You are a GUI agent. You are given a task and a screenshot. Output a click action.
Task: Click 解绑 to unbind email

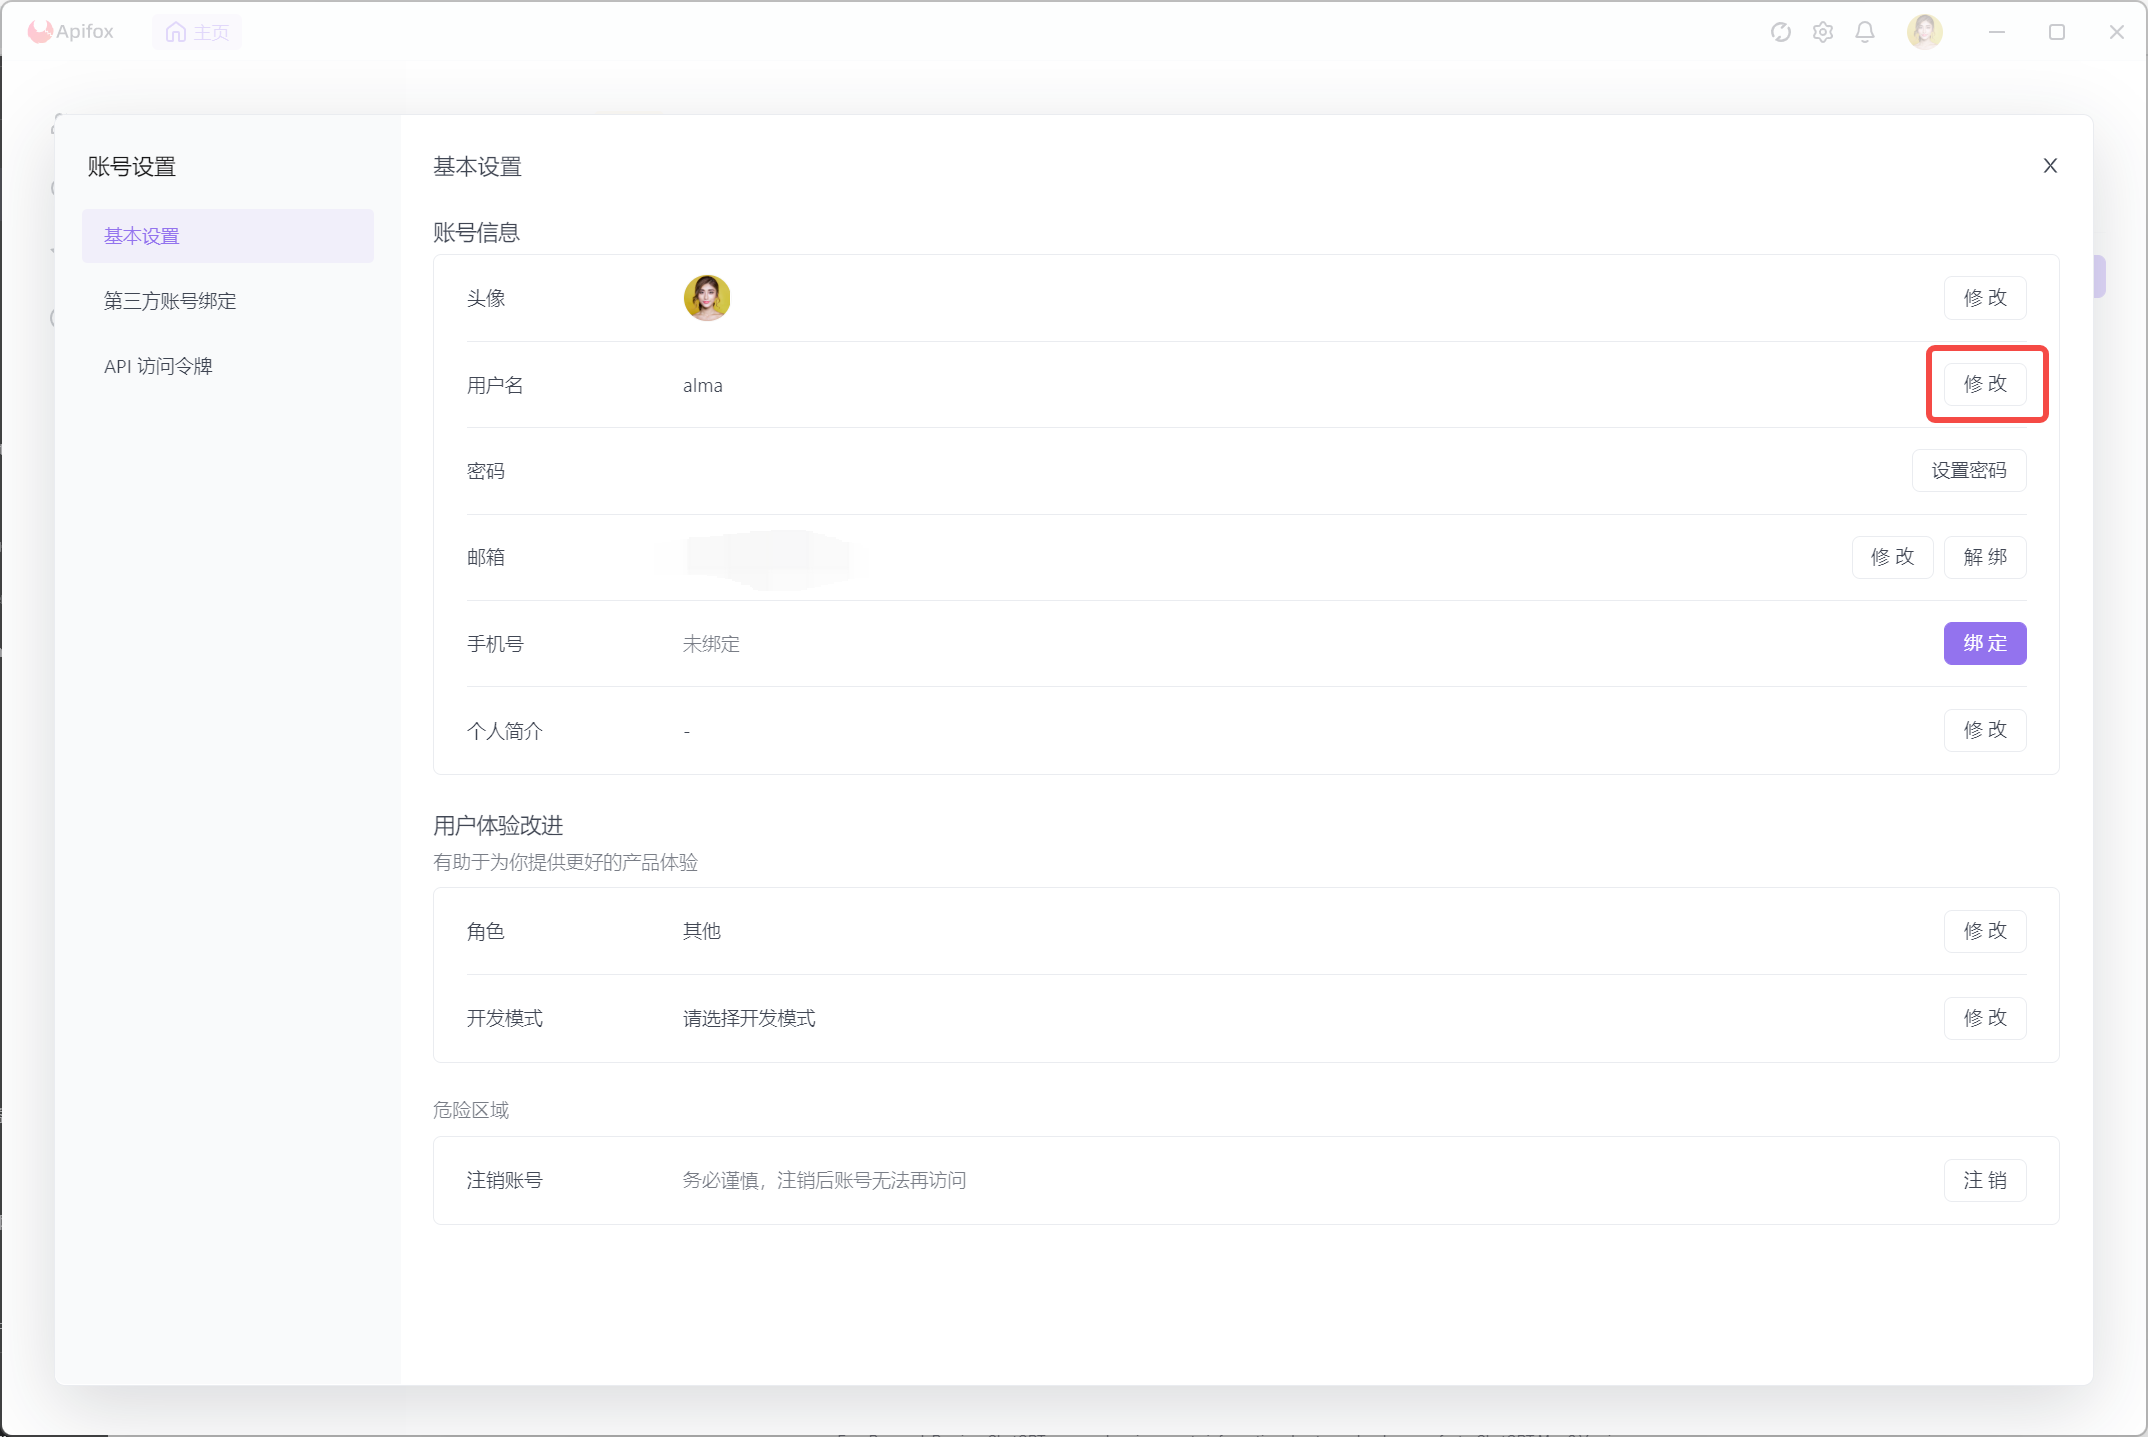coord(1984,557)
